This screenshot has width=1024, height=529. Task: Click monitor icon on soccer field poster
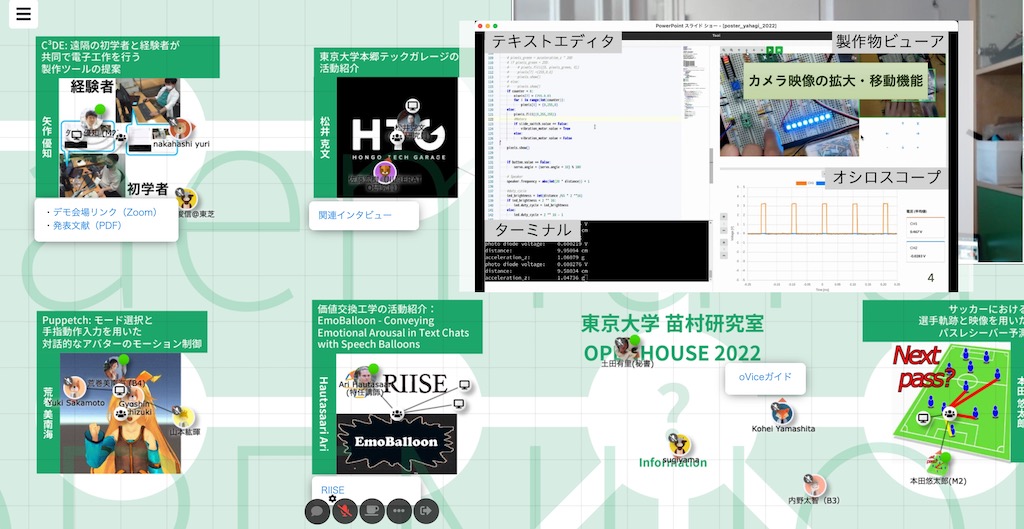pos(923,417)
